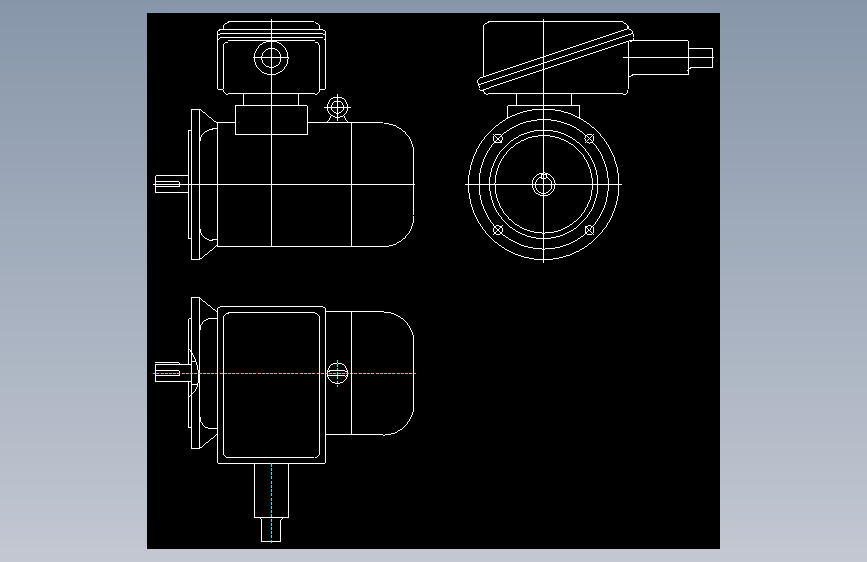Image resolution: width=867 pixels, height=562 pixels.
Task: Select the slanted terminal box lid above the circular flange view
Action: coord(556,60)
